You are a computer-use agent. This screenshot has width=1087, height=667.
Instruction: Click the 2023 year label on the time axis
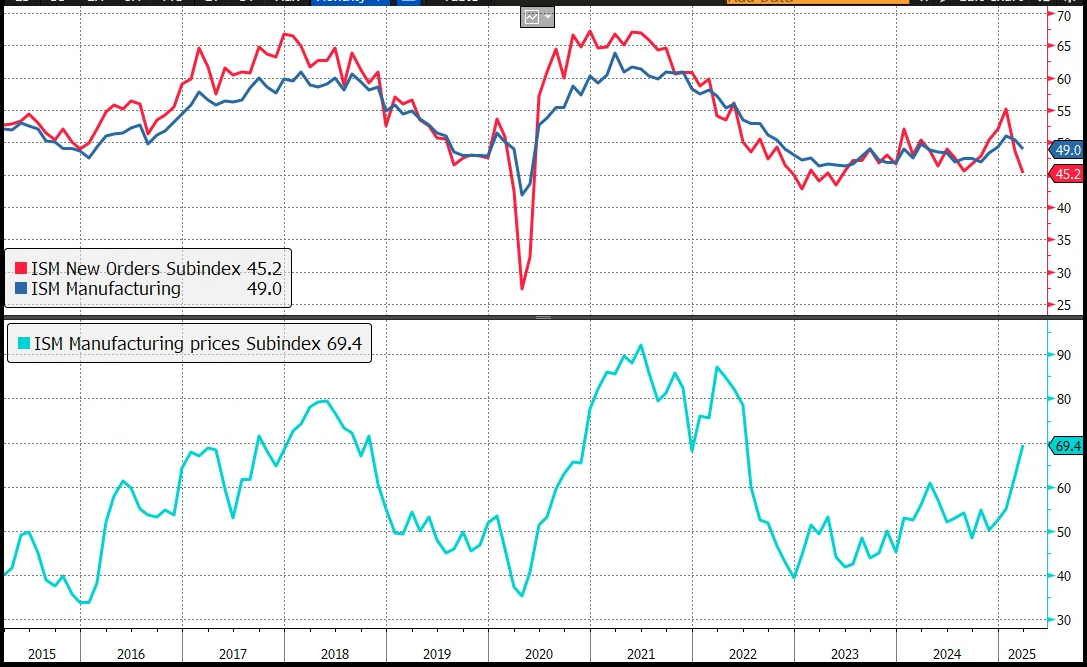[844, 654]
